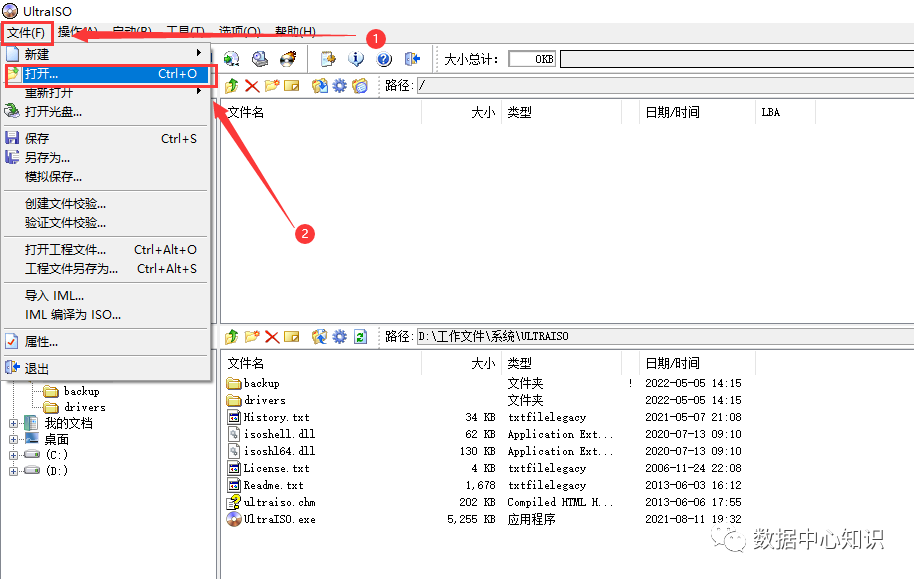
Task: Click the rename icon in local pane toolbar
Action: coord(291,336)
